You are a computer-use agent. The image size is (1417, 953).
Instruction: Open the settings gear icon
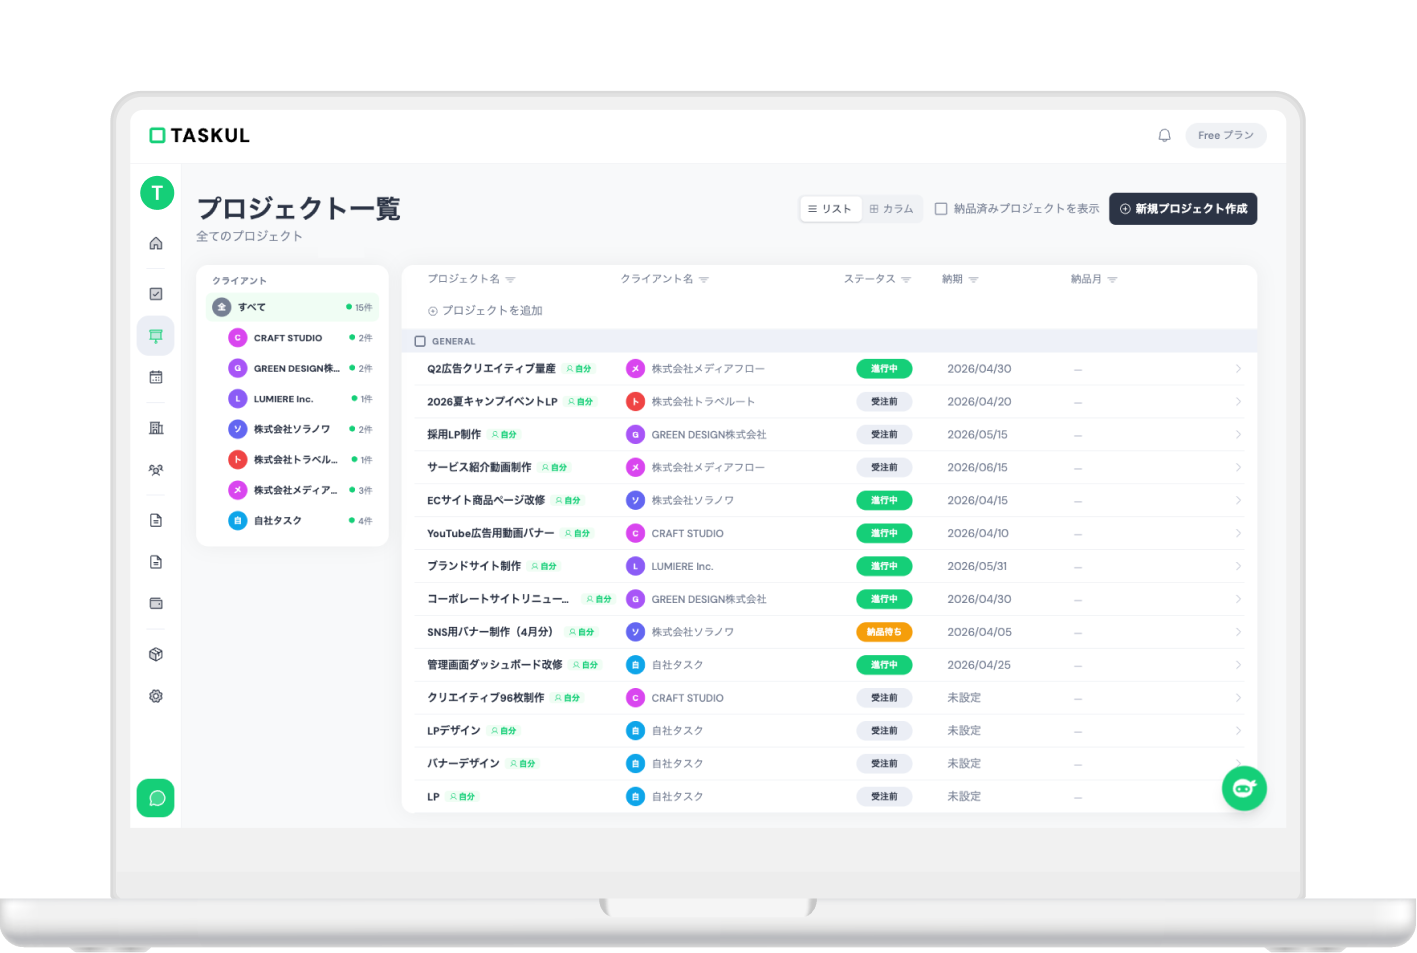(x=155, y=695)
